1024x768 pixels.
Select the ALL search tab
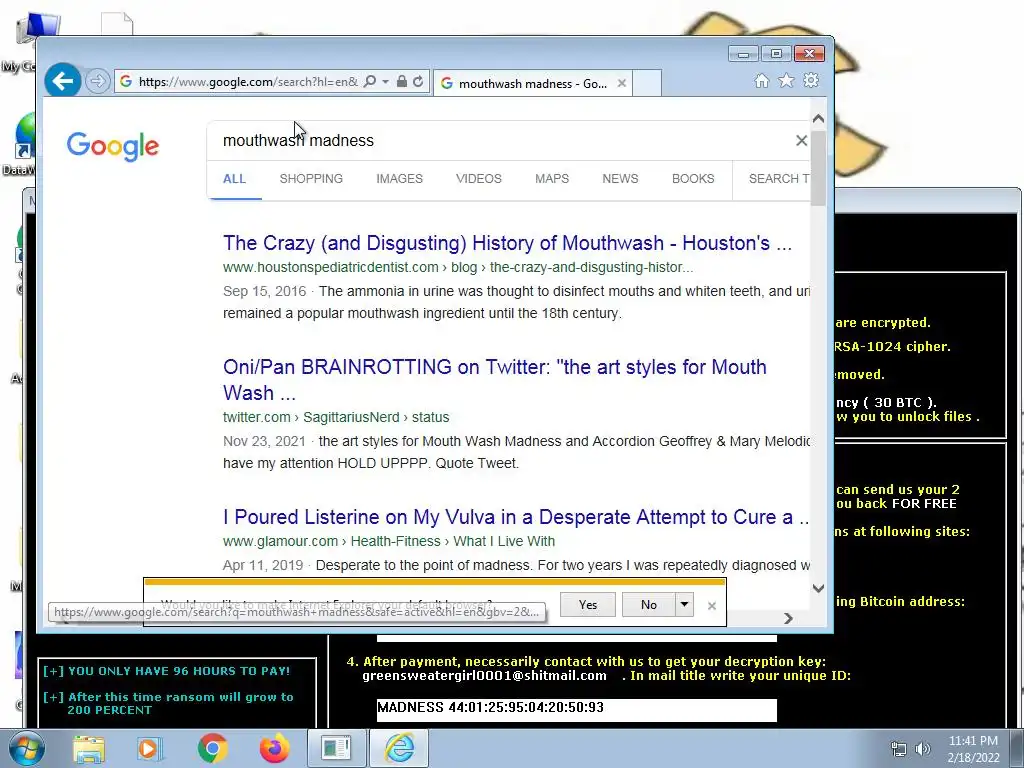coord(234,179)
